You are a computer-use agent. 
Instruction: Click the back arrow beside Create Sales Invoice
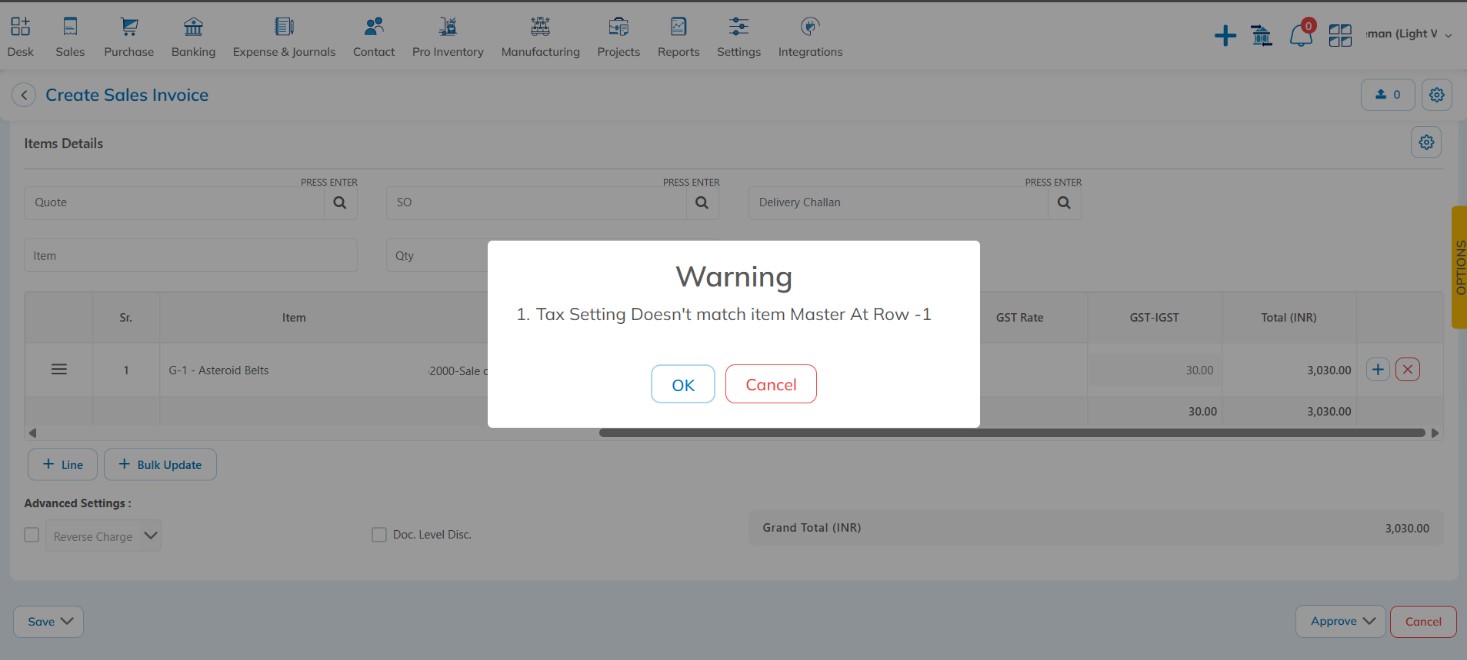[x=23, y=95]
